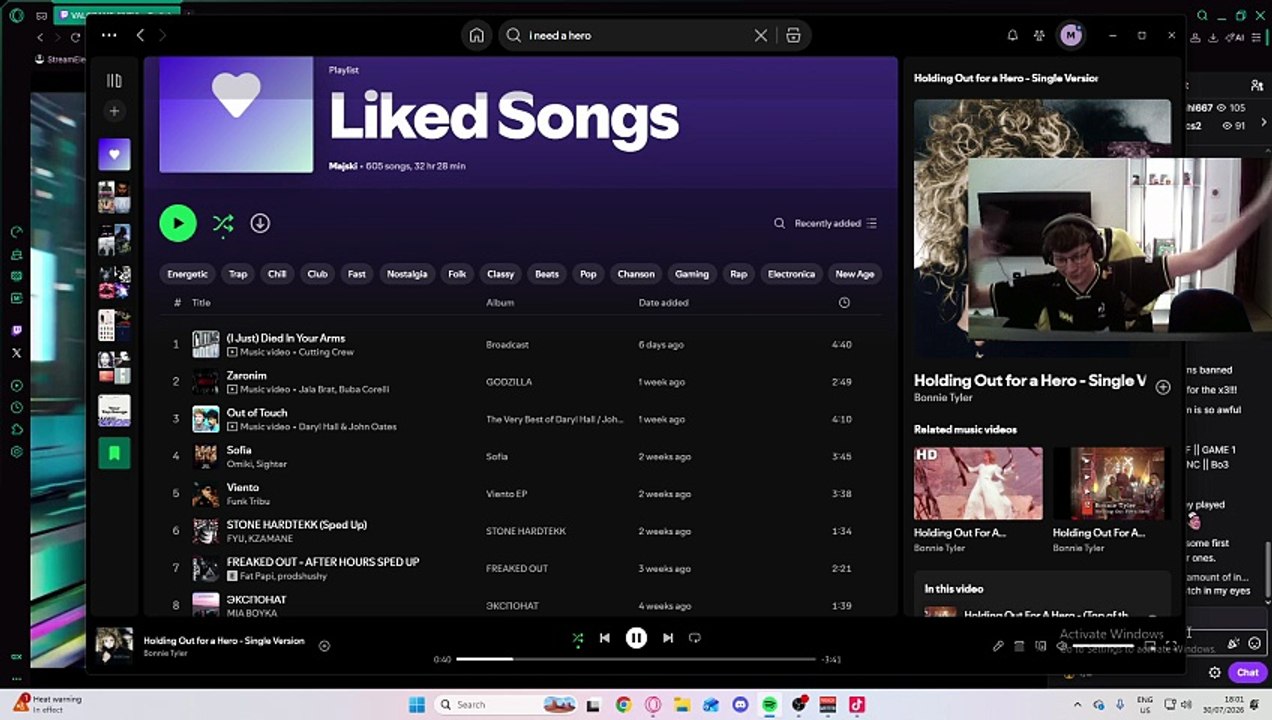Open the Friend Activity icon
1272x720 pixels.
coord(1040,35)
